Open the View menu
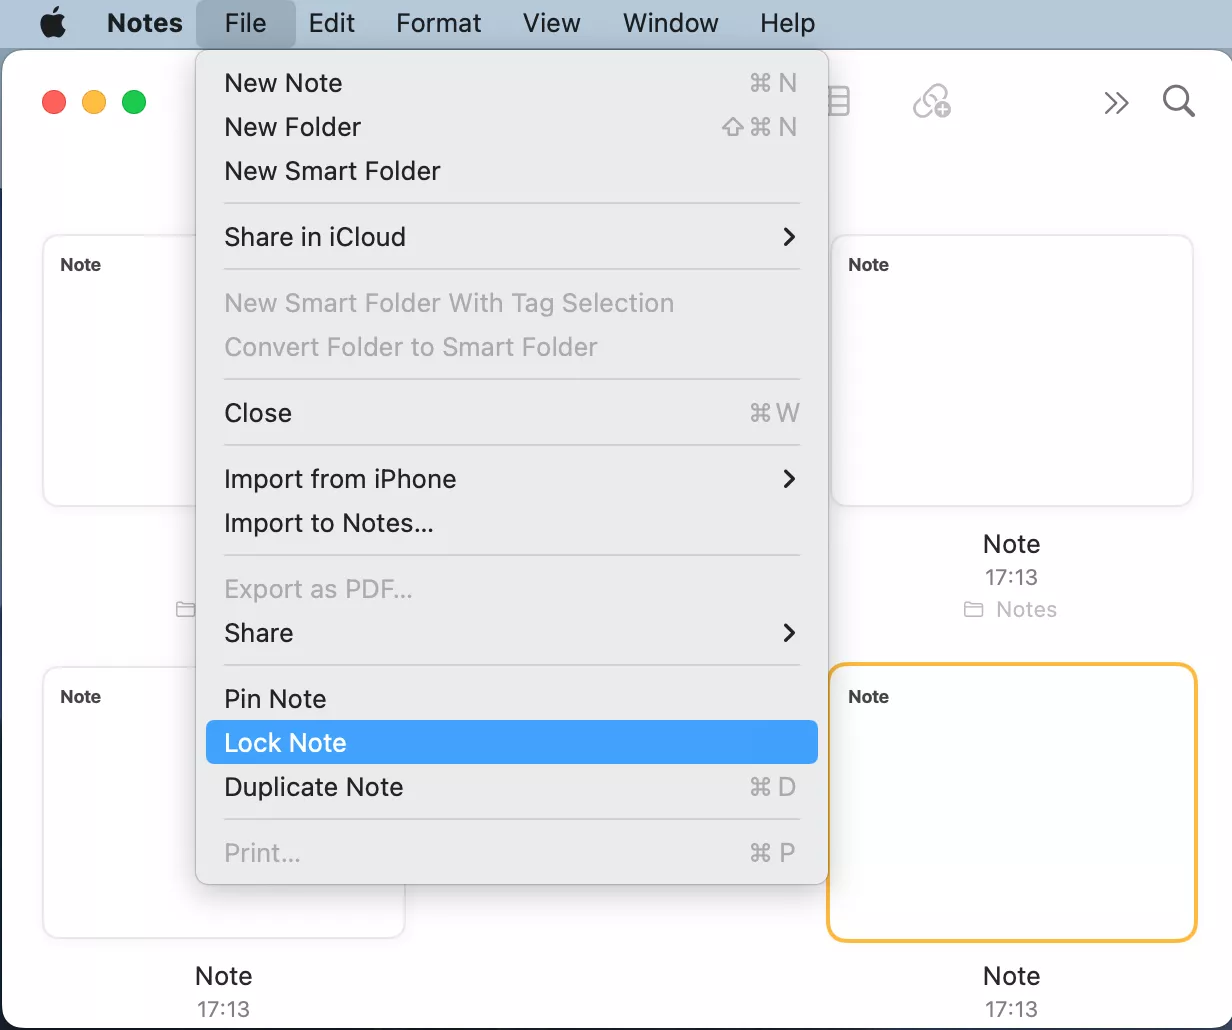This screenshot has height=1030, width=1232. (552, 23)
